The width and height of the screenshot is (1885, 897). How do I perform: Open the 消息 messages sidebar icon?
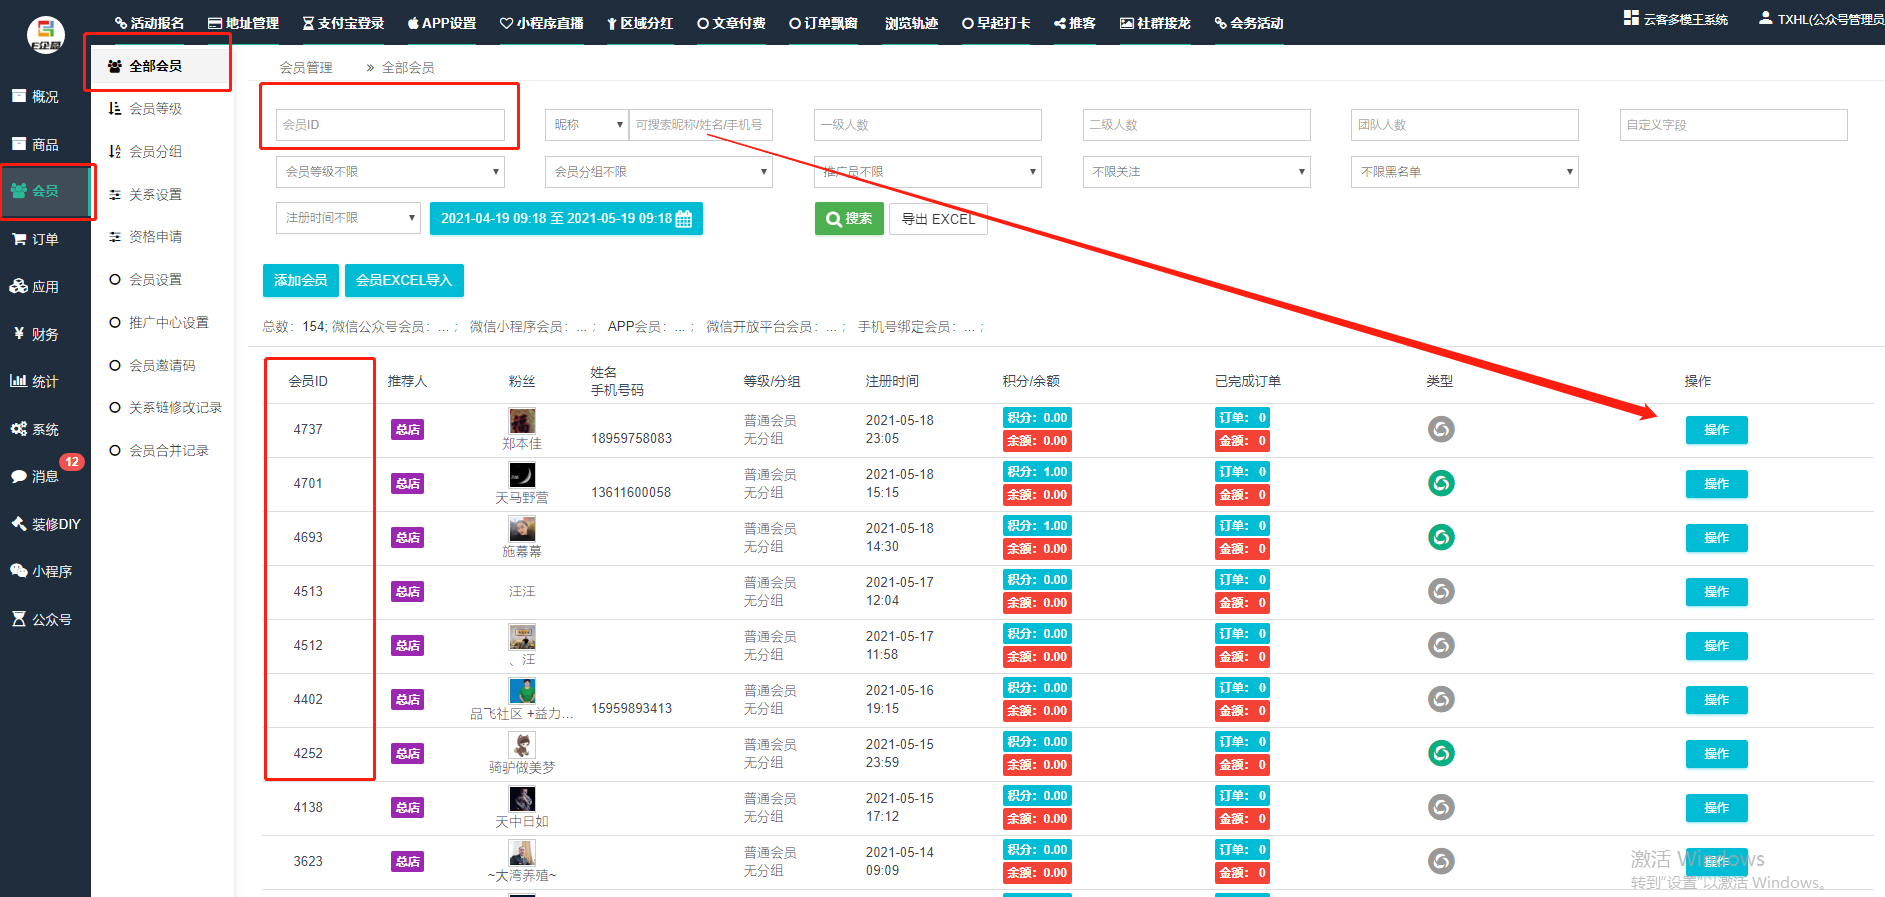click(x=18, y=477)
